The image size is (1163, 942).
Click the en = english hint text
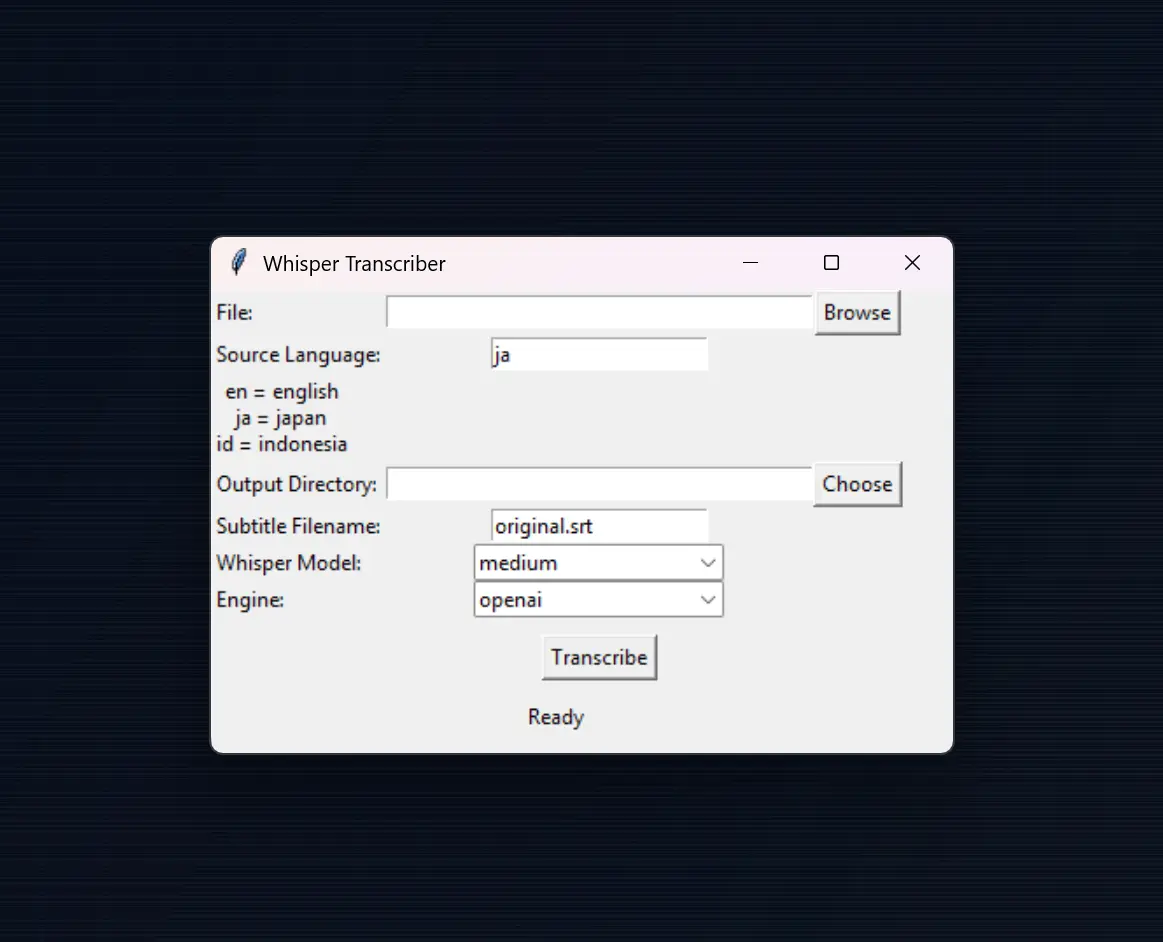[281, 391]
